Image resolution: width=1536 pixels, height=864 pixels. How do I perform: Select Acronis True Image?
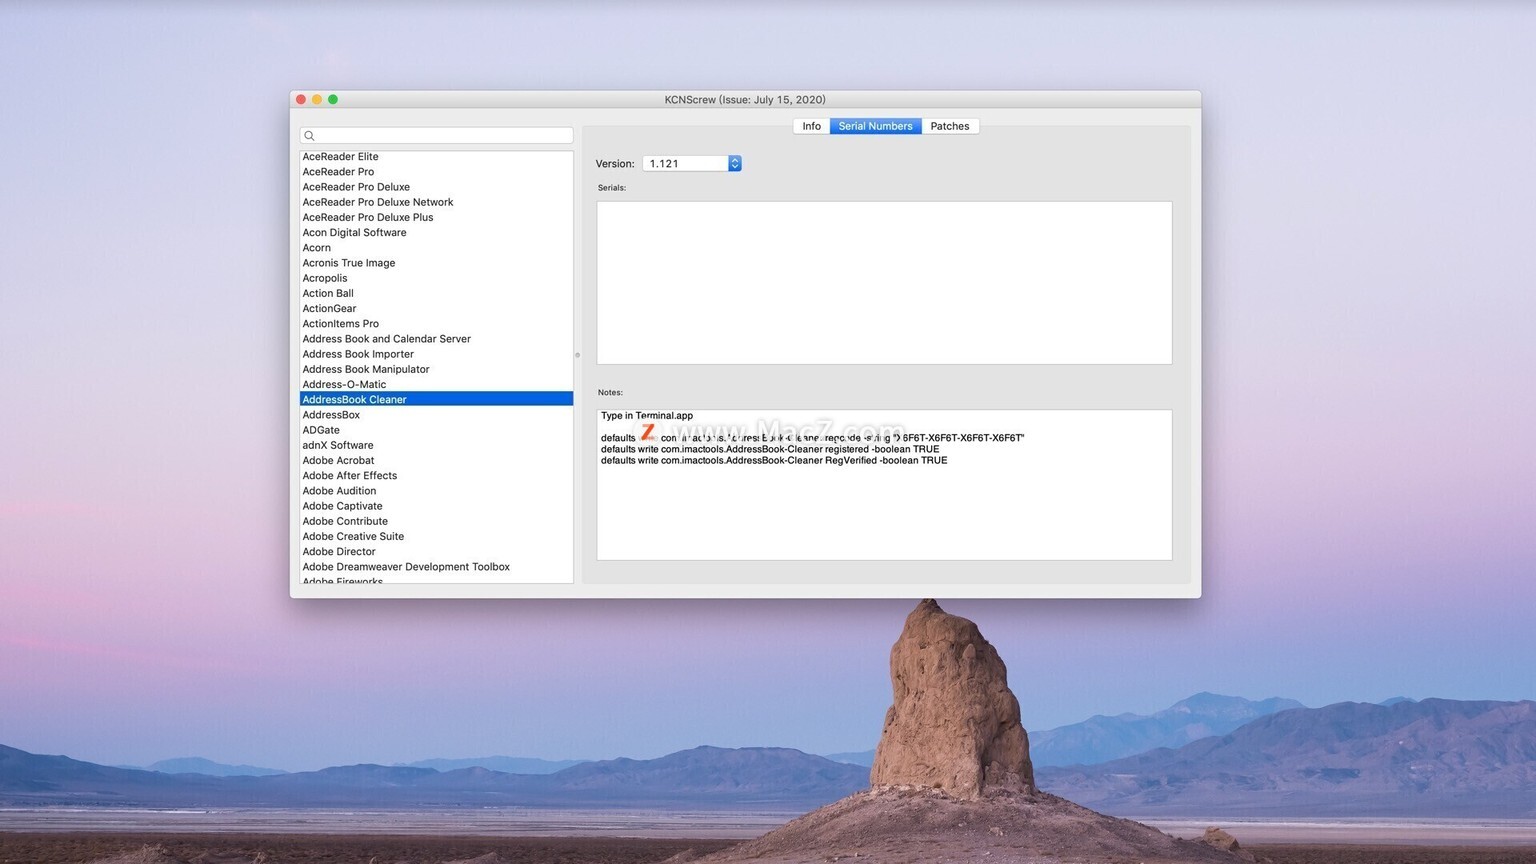436,263
